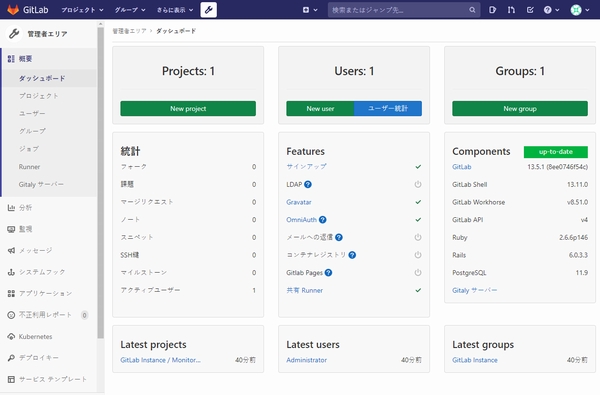
Task: Open the issues icon in top navbar
Action: (x=492, y=10)
